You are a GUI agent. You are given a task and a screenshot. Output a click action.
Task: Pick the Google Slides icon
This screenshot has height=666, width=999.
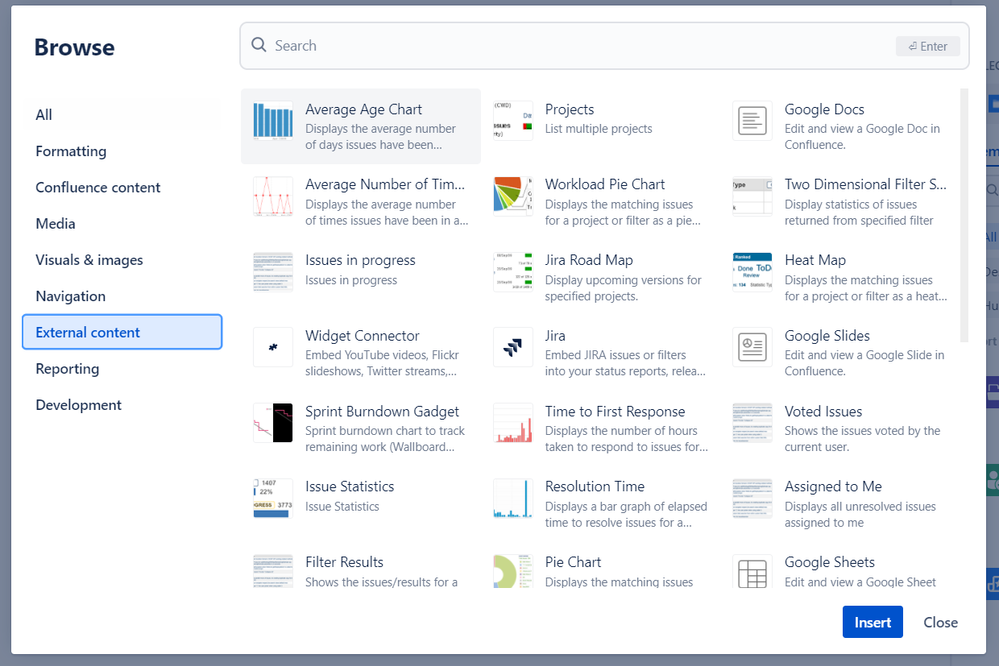coord(752,347)
